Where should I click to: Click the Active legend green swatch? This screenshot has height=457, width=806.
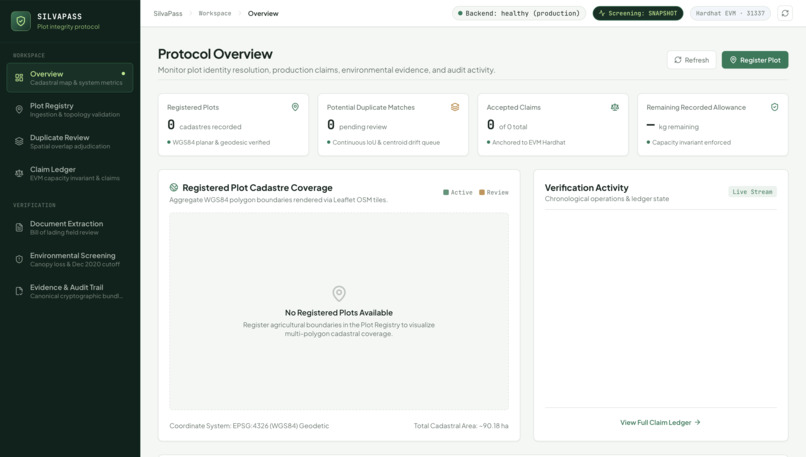[x=446, y=192]
